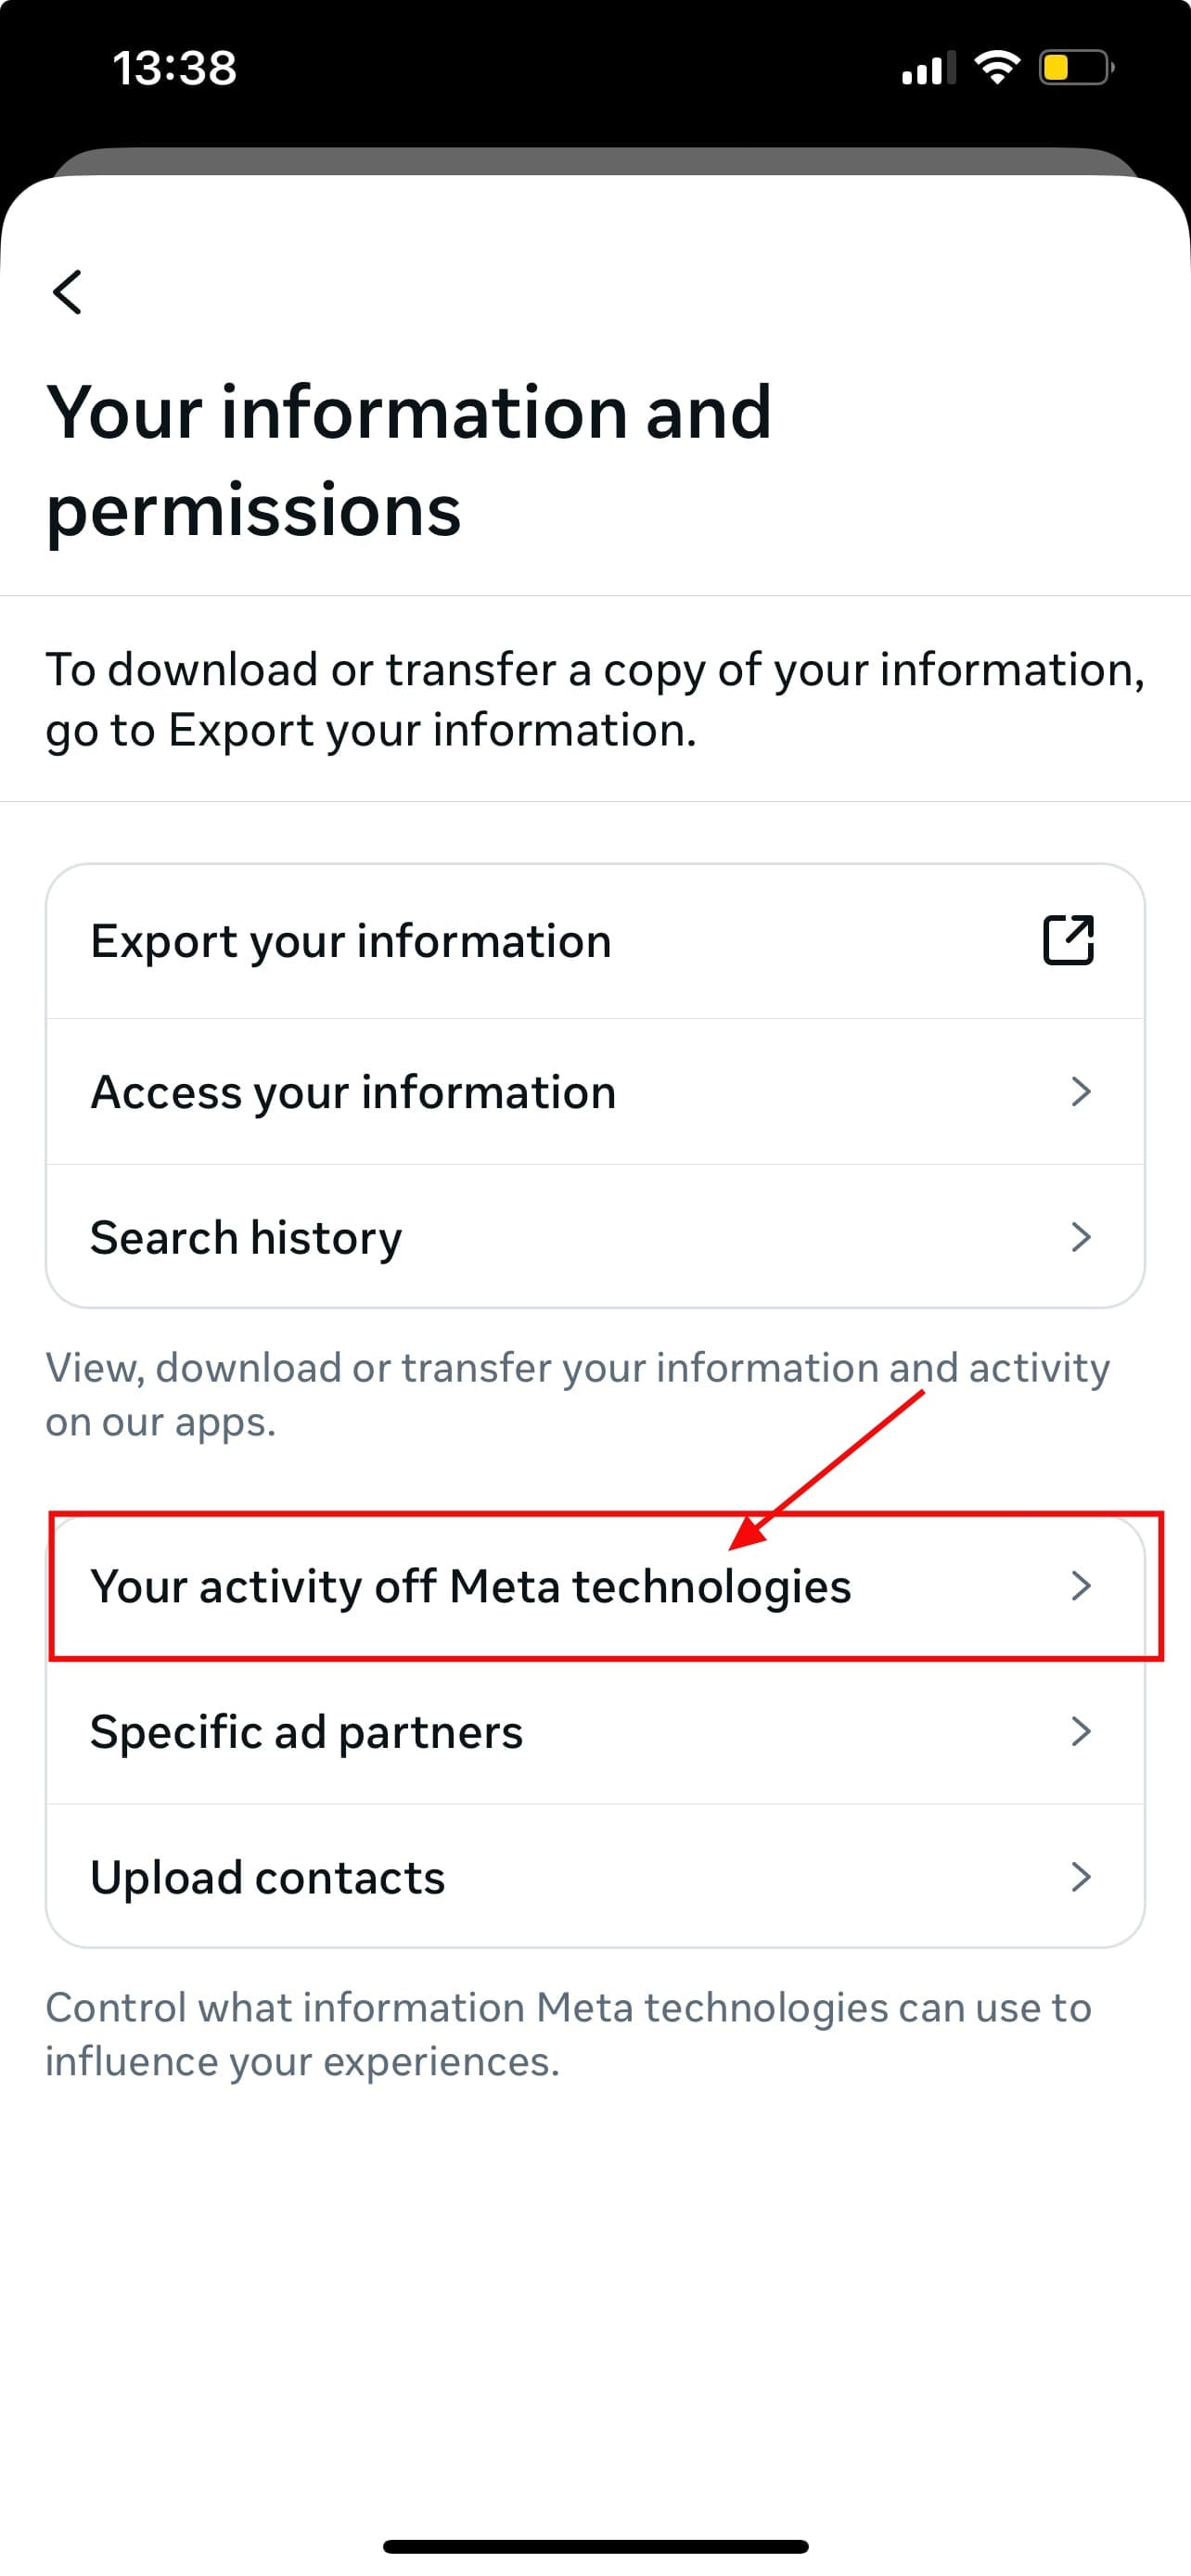Tap the 'Your information and permissions' heading

(408, 460)
